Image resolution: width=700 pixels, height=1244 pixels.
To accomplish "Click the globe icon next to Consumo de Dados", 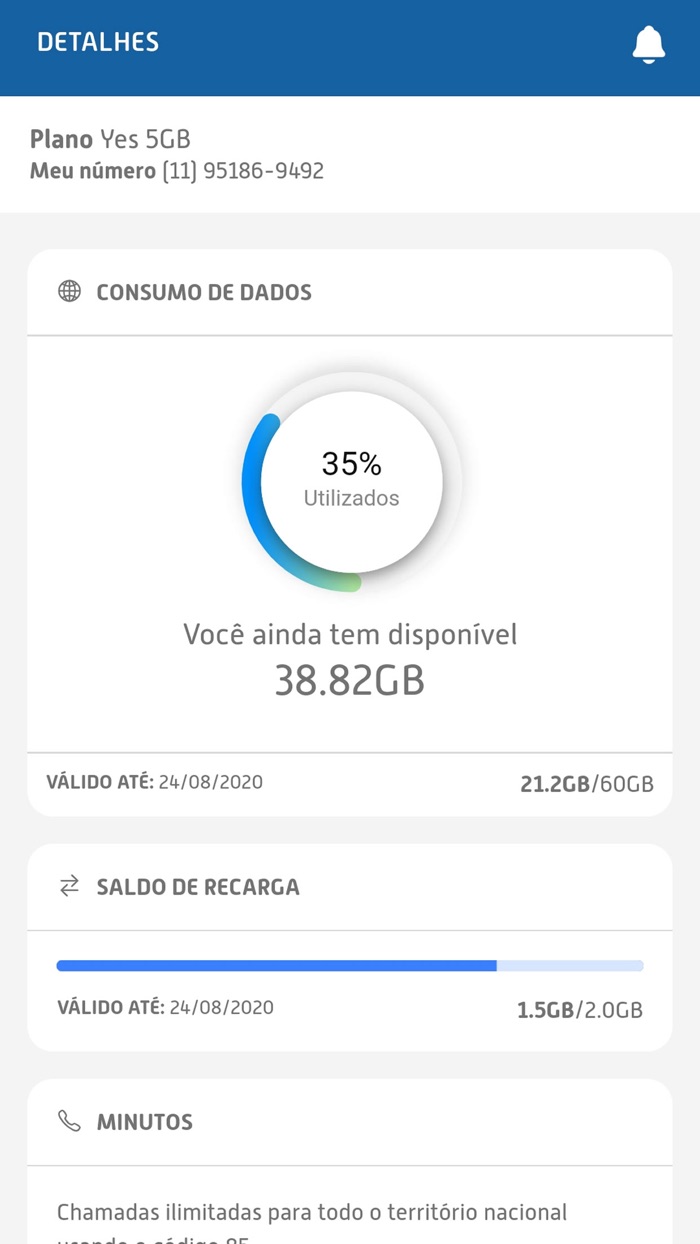I will pyautogui.click(x=68, y=292).
